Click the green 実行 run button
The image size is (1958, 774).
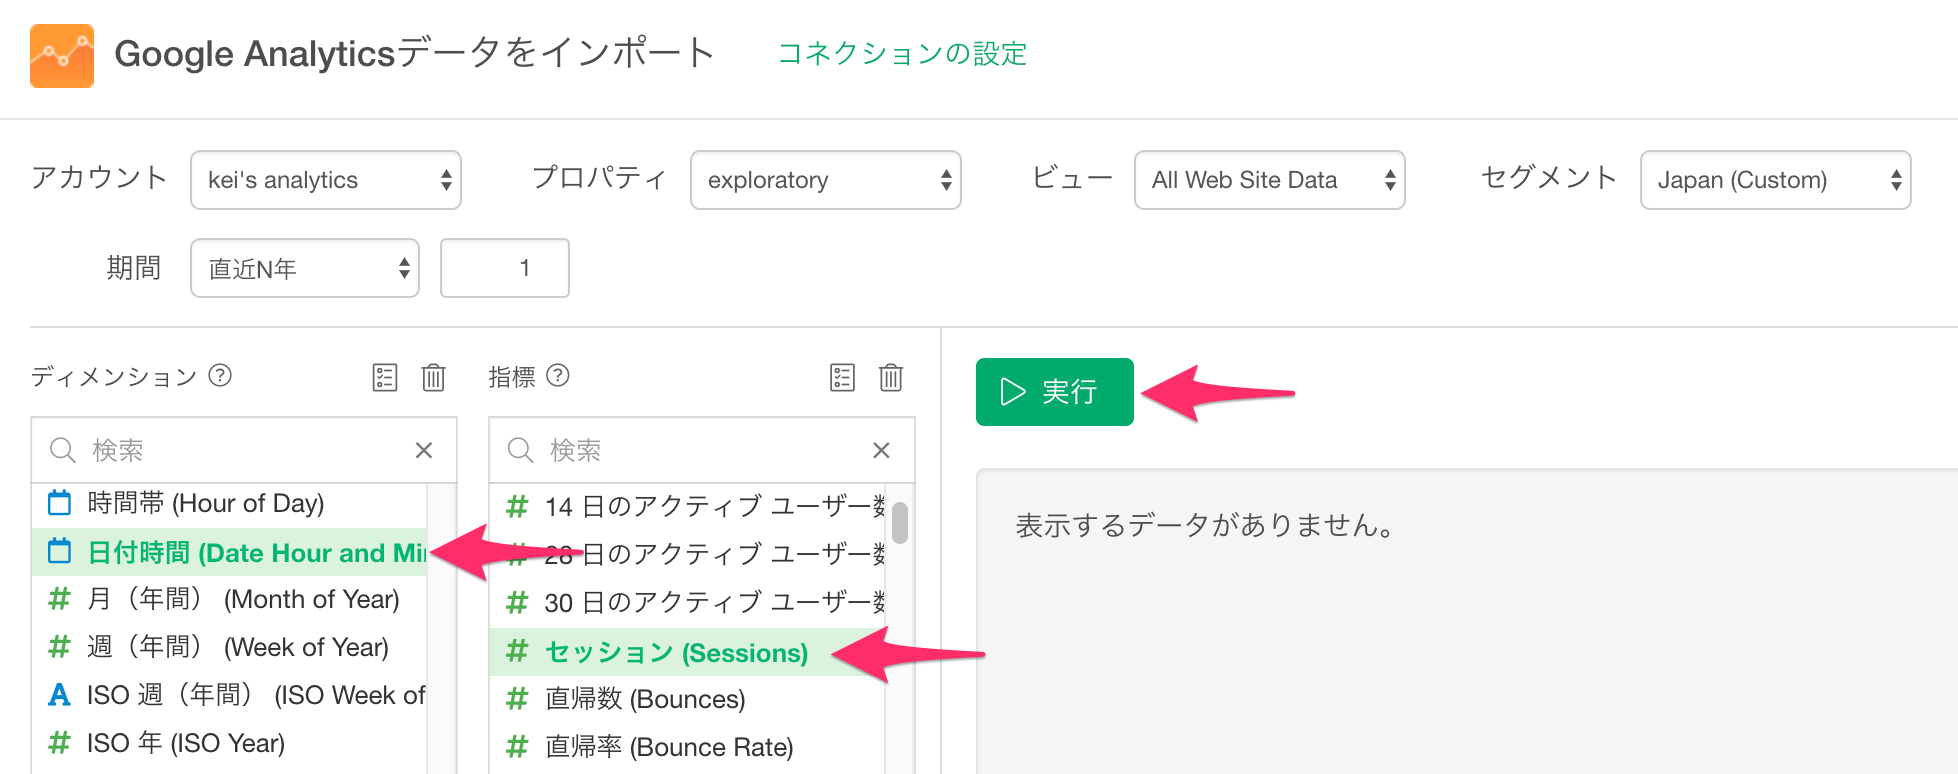pos(1055,392)
